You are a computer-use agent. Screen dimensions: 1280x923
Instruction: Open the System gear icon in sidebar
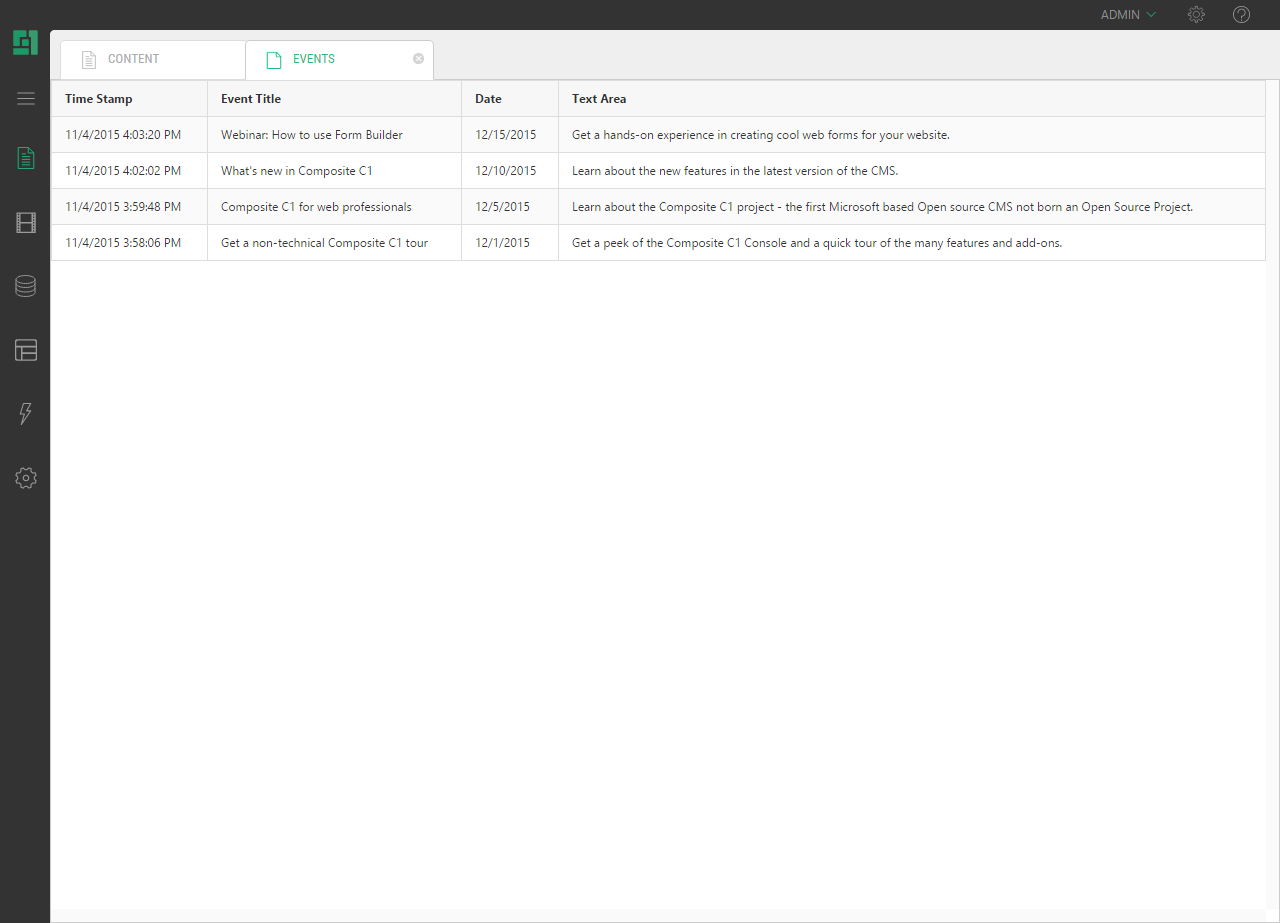click(26, 478)
